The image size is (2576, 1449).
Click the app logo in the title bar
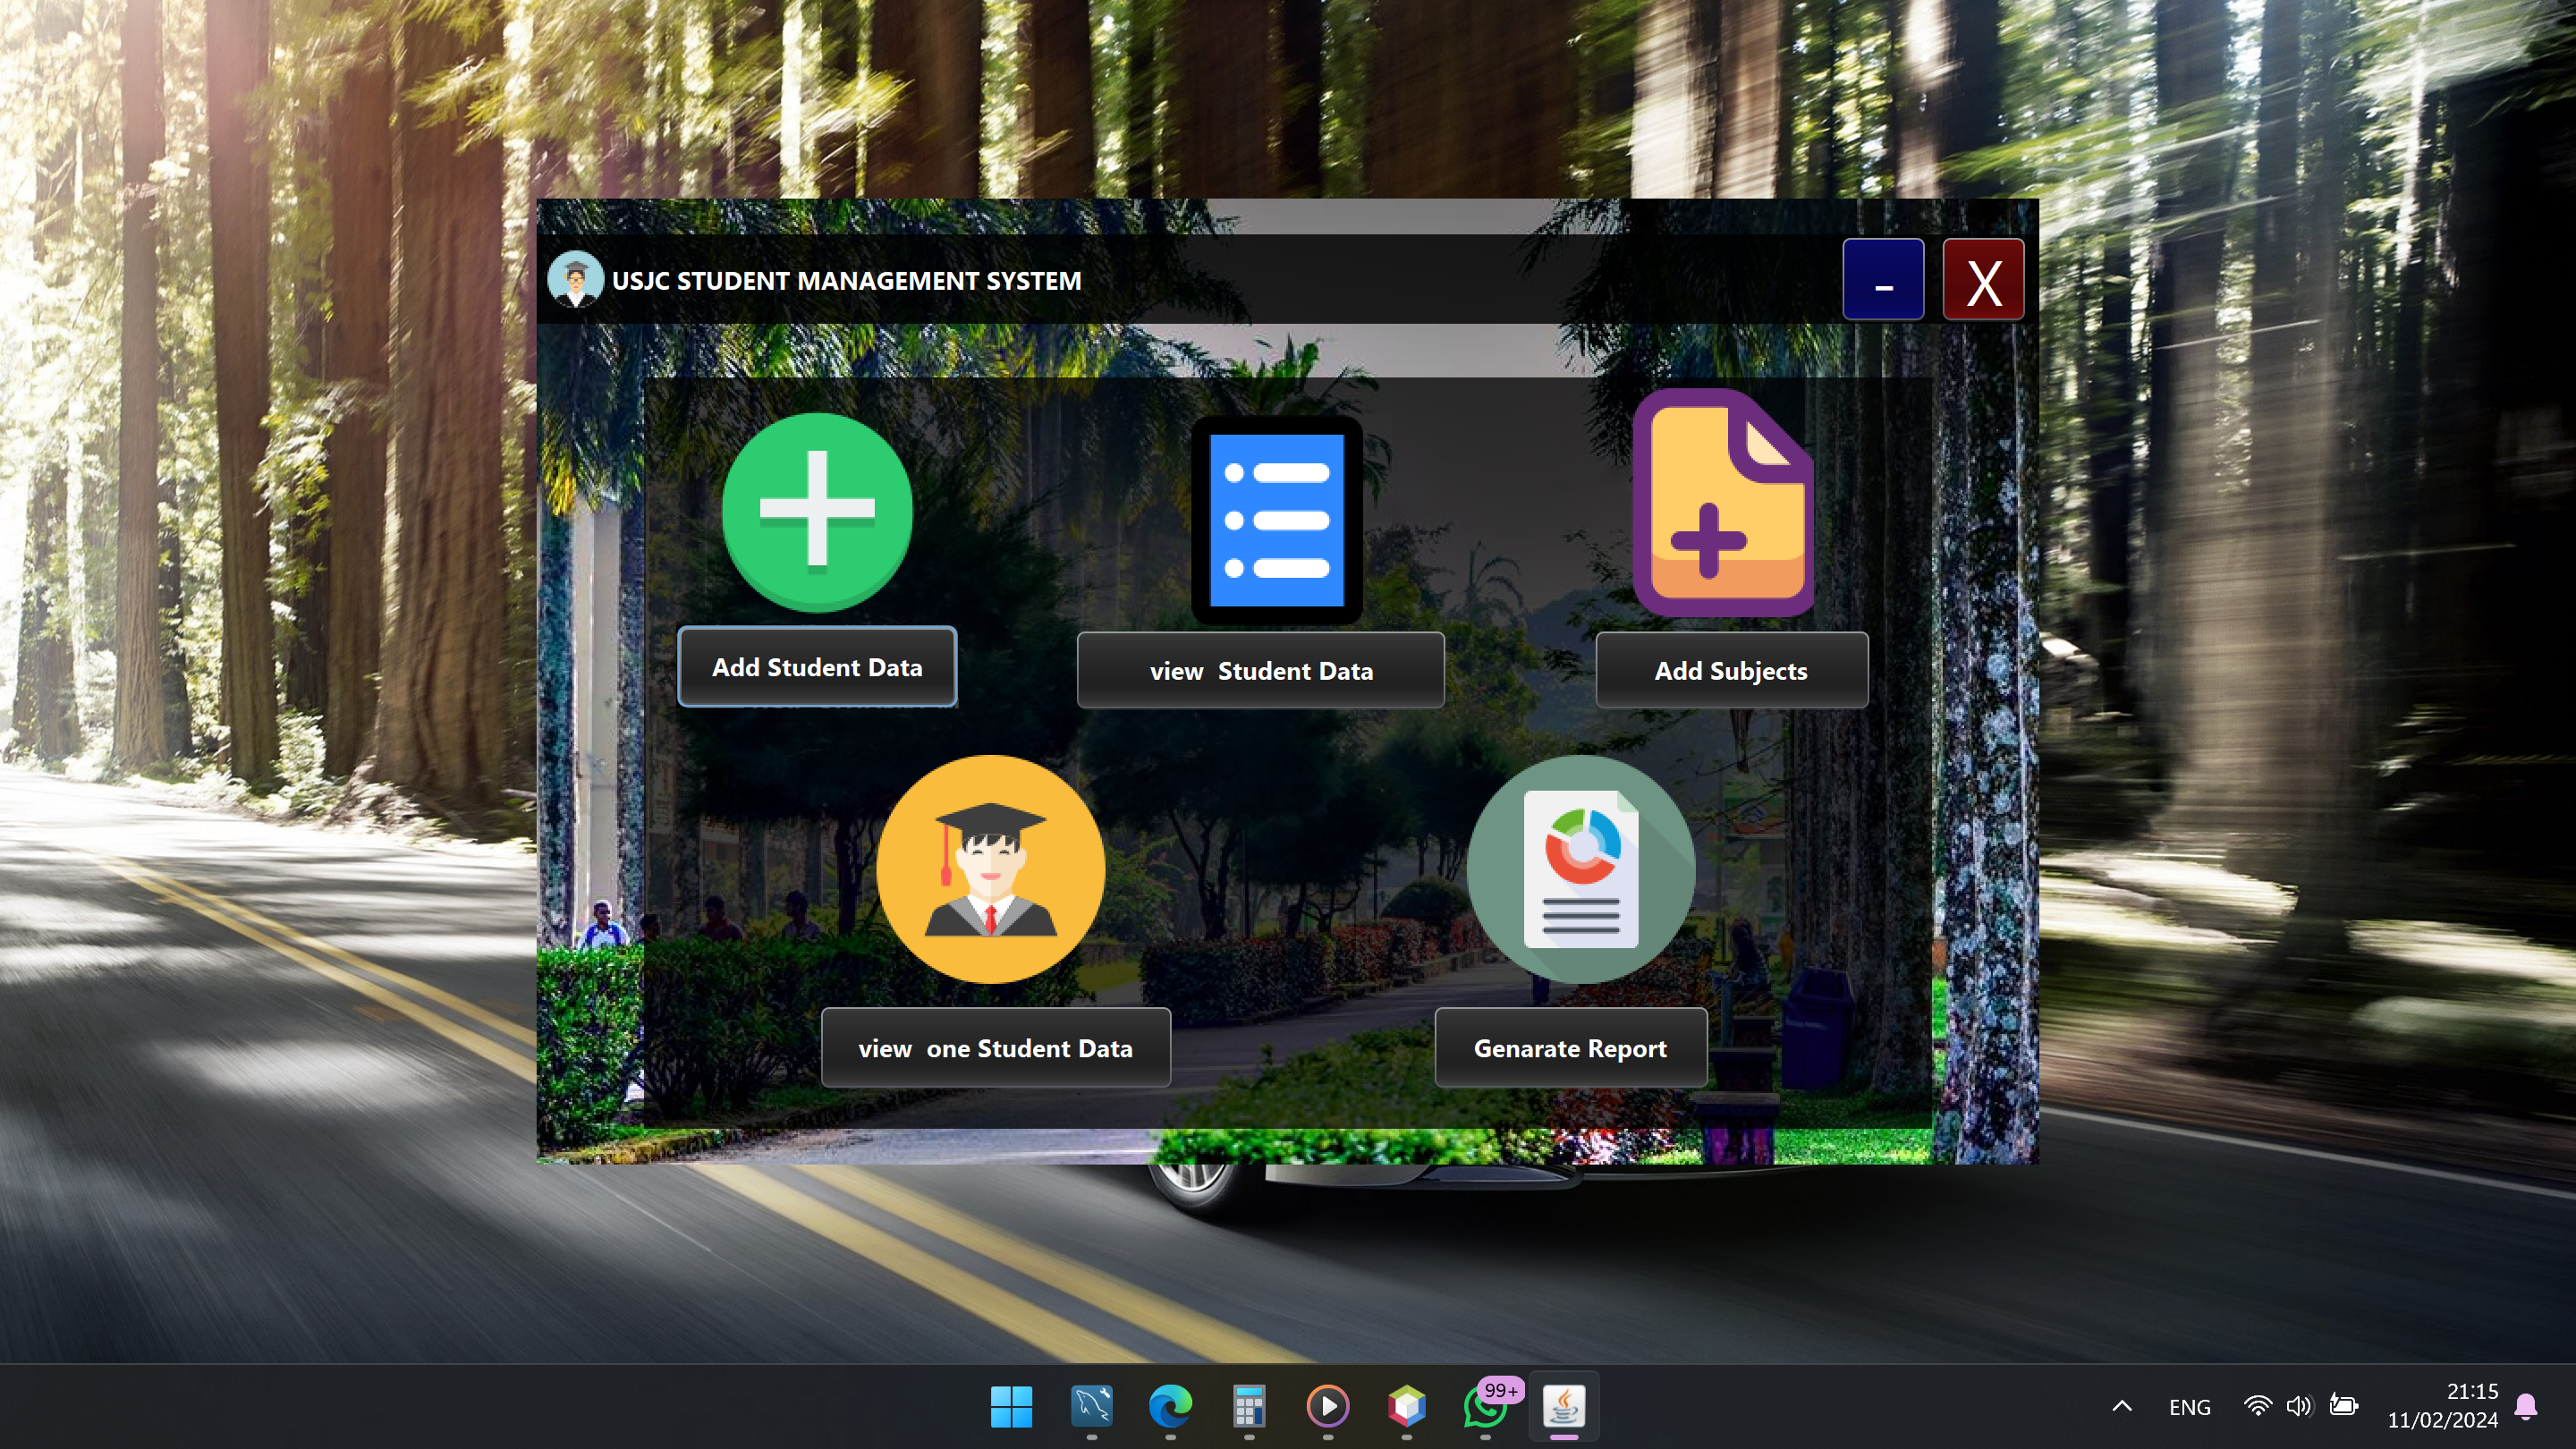pos(575,279)
